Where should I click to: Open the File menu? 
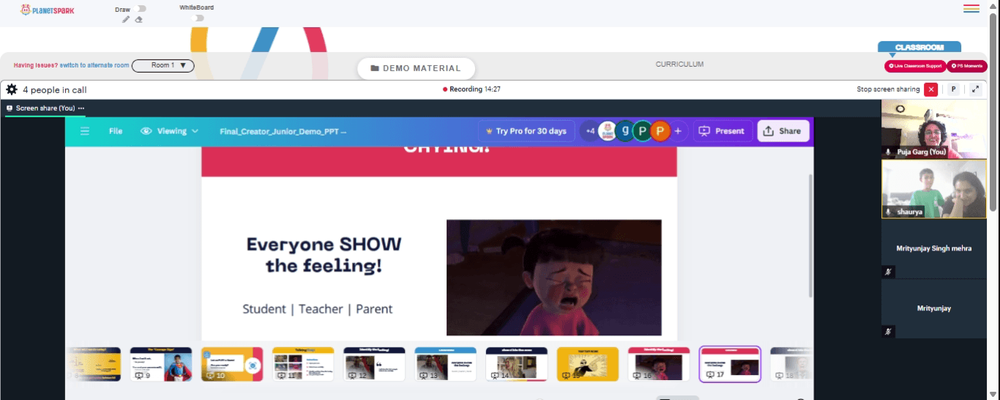(x=115, y=131)
